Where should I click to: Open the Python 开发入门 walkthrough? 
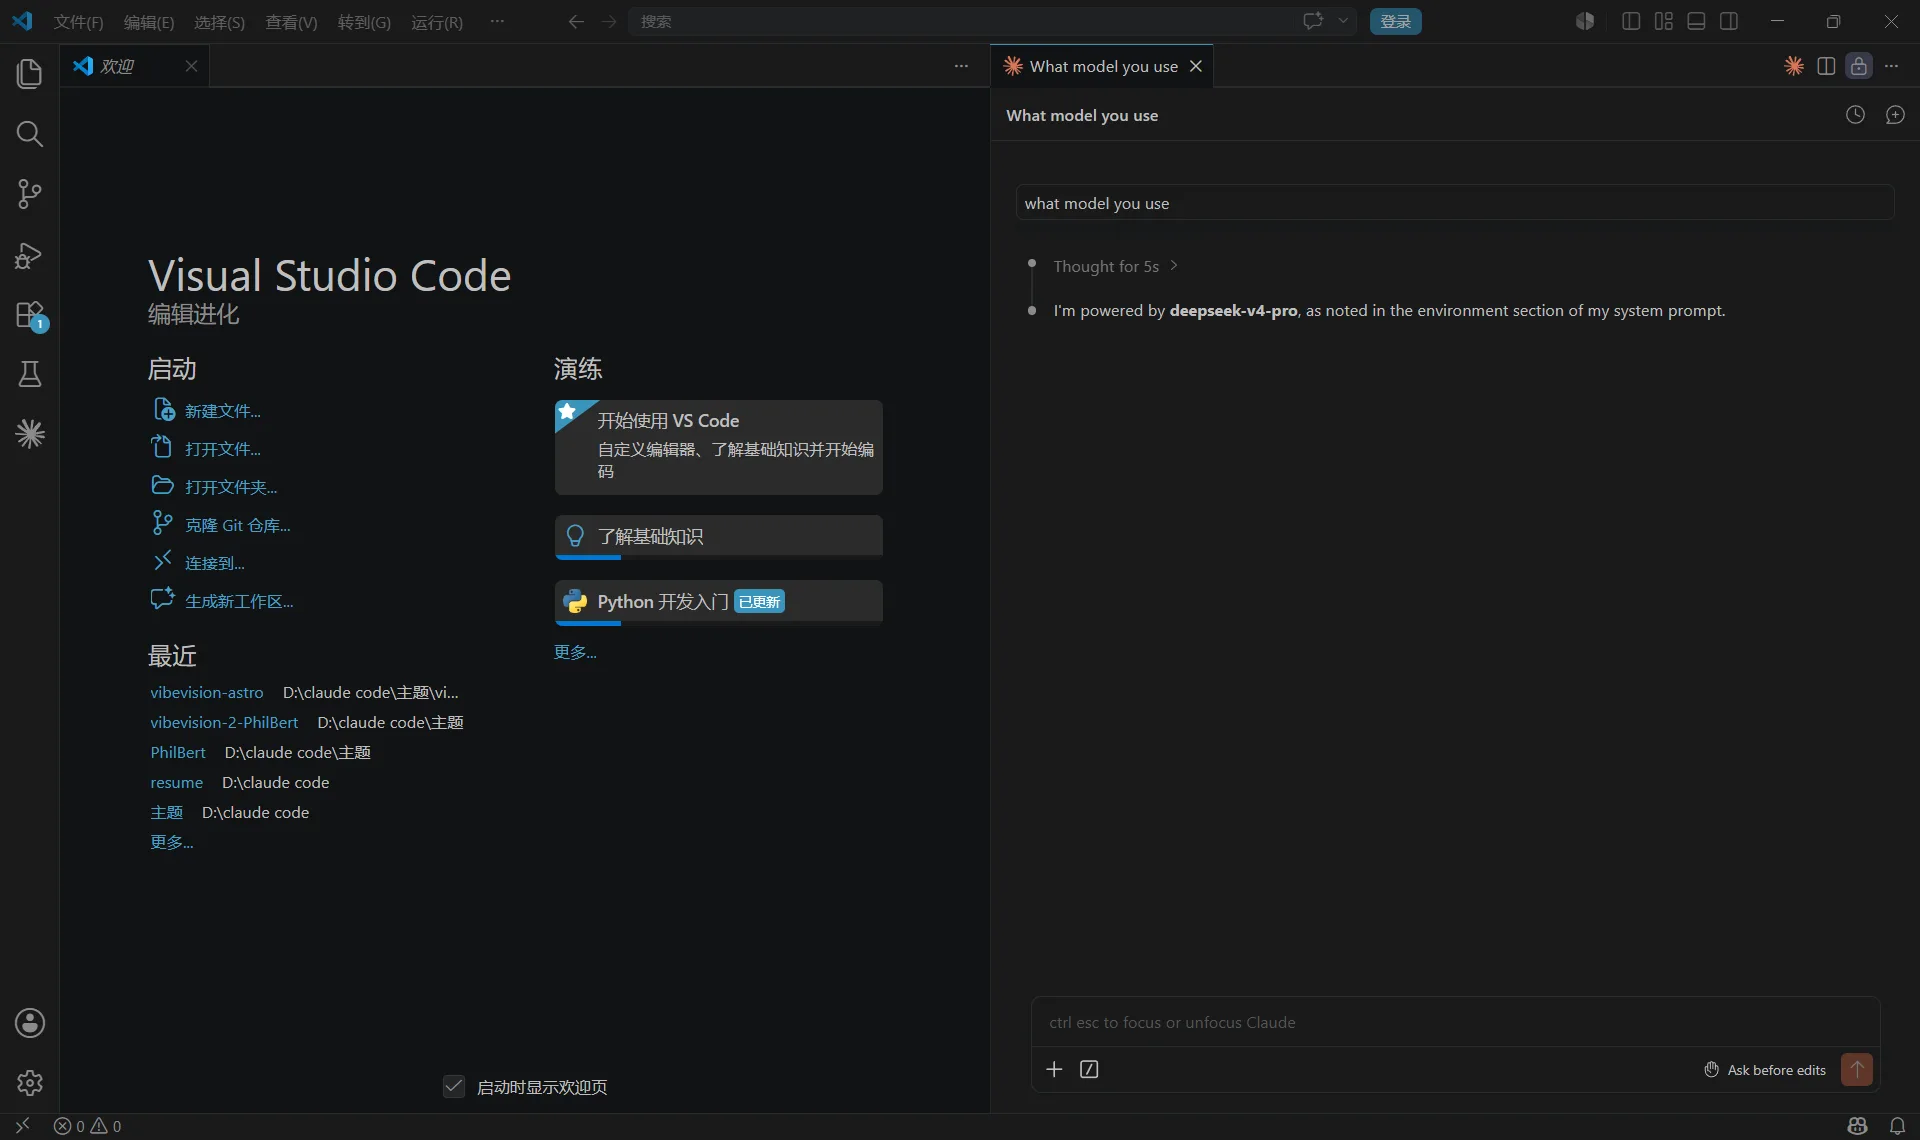point(718,602)
